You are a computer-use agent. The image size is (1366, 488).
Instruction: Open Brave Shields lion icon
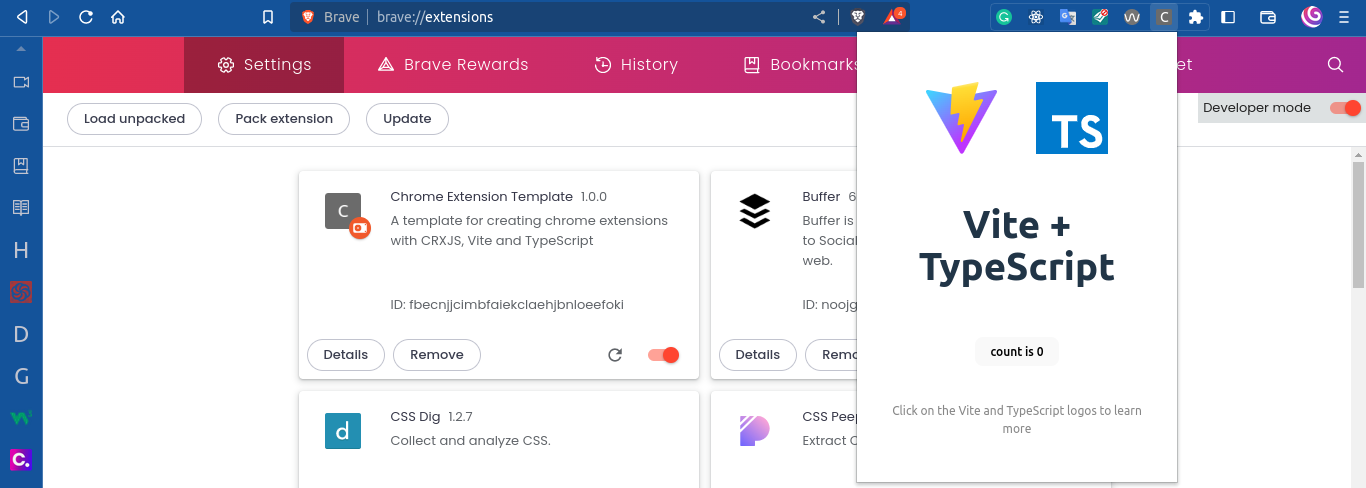[858, 17]
